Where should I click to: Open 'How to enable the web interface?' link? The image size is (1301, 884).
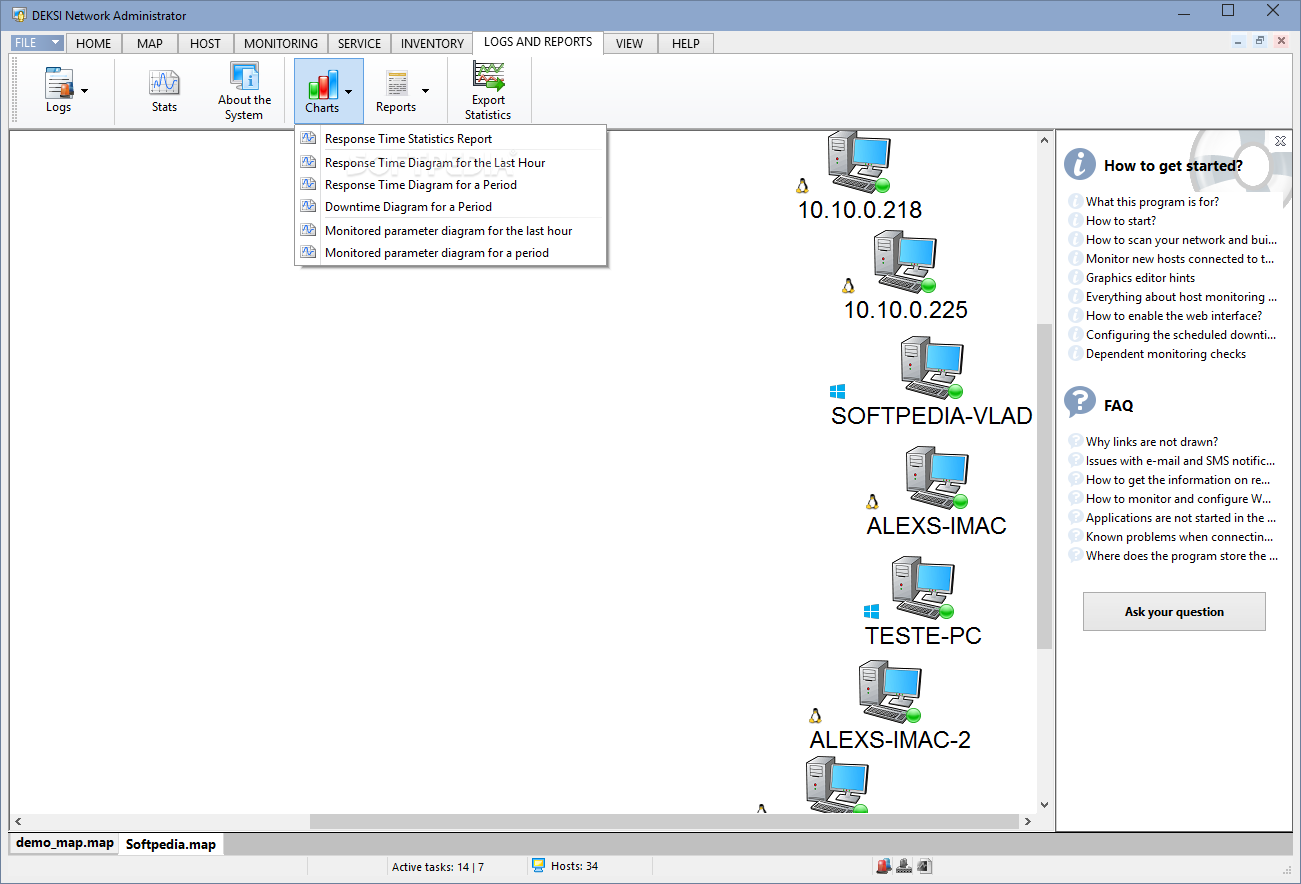1174,316
